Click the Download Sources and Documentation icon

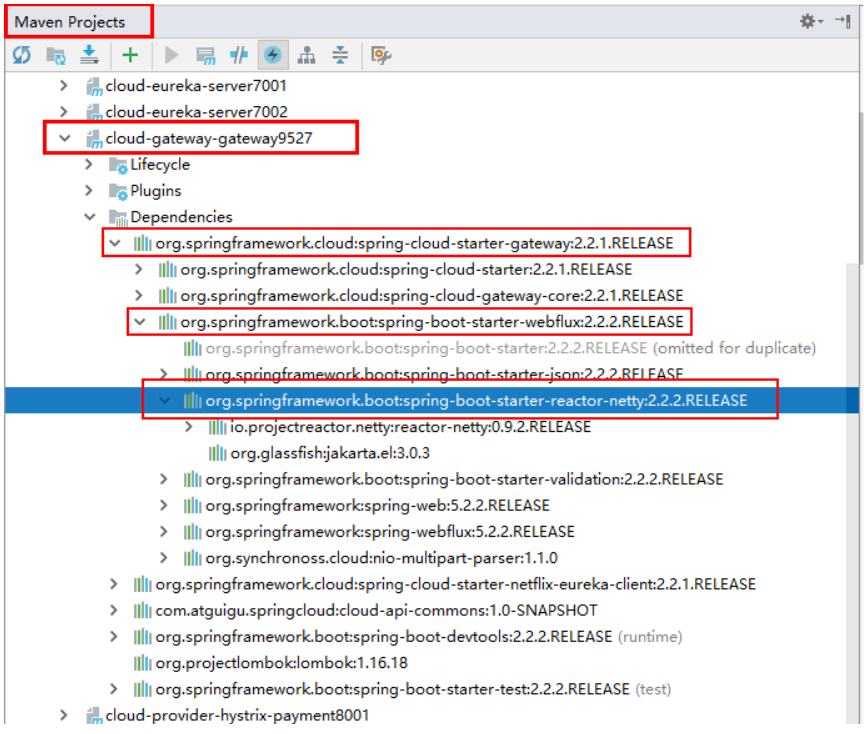tap(89, 55)
